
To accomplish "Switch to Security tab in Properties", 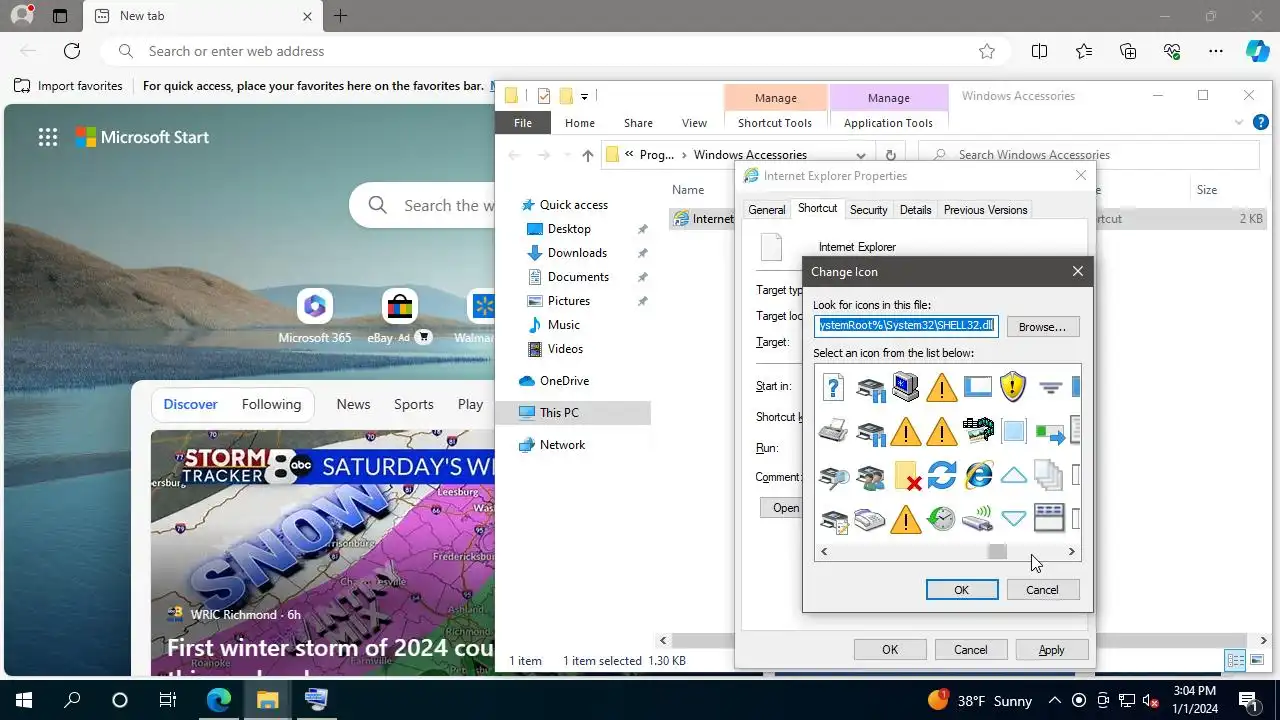I will click(x=868, y=210).
